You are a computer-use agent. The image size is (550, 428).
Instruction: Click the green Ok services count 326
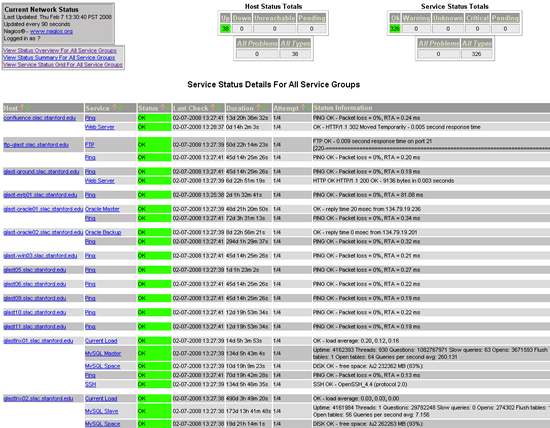tap(395, 29)
